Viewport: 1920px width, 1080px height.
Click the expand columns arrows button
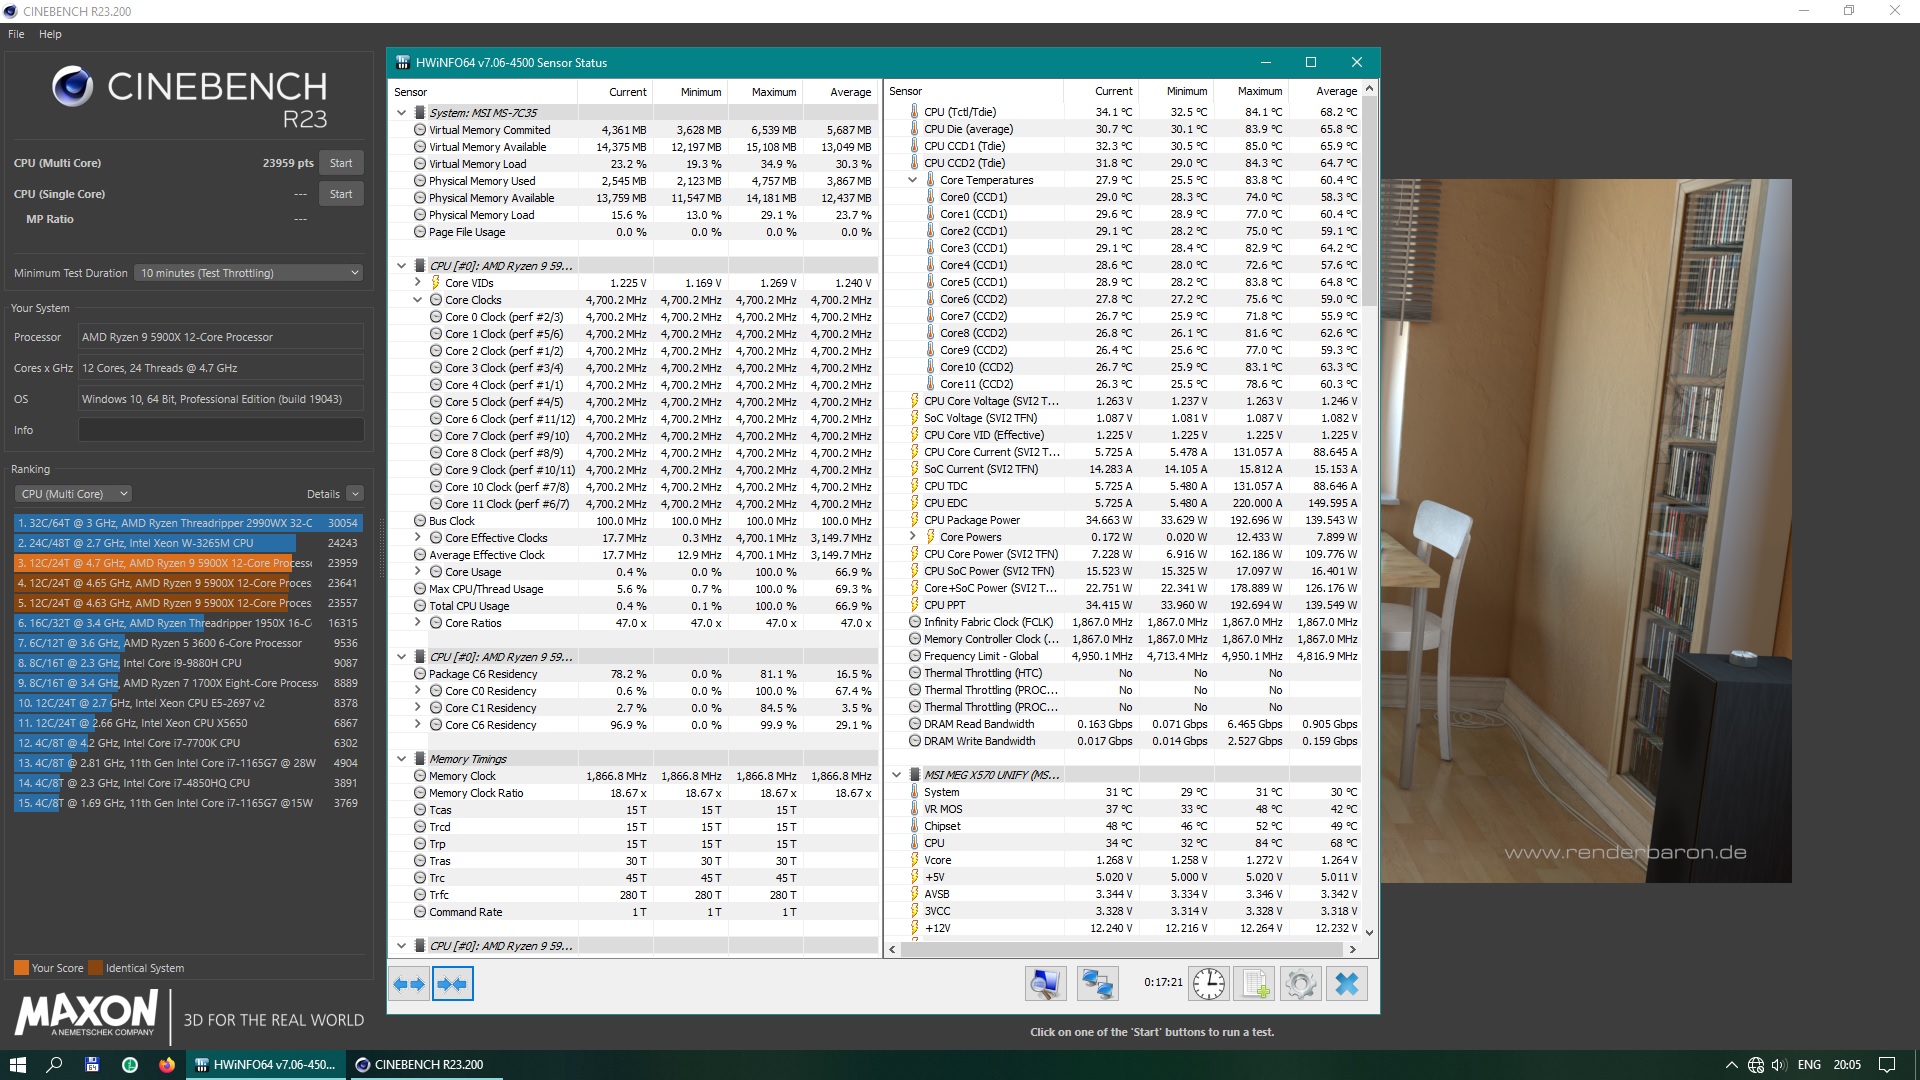click(x=409, y=984)
